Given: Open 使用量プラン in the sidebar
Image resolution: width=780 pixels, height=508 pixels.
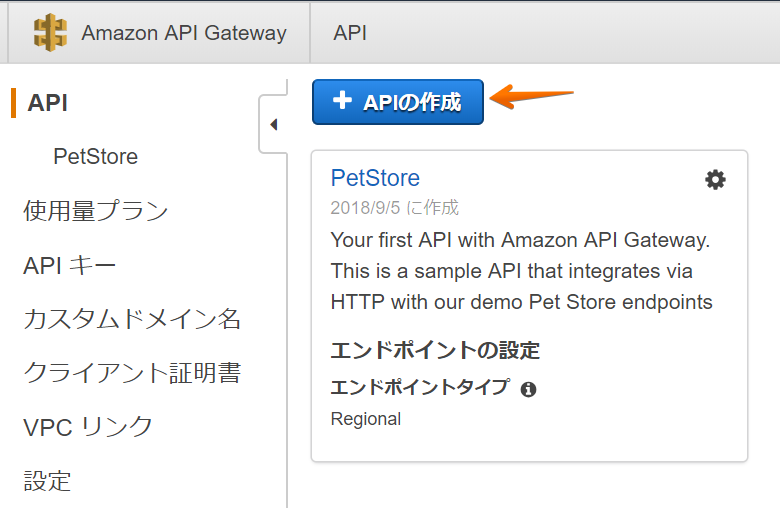Looking at the screenshot, I should 96,210.
